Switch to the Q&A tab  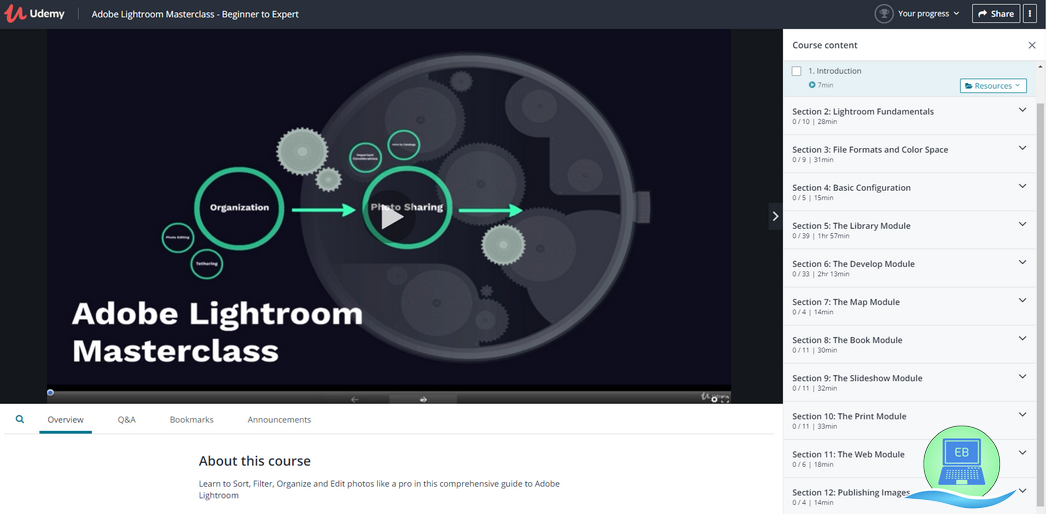(x=127, y=420)
